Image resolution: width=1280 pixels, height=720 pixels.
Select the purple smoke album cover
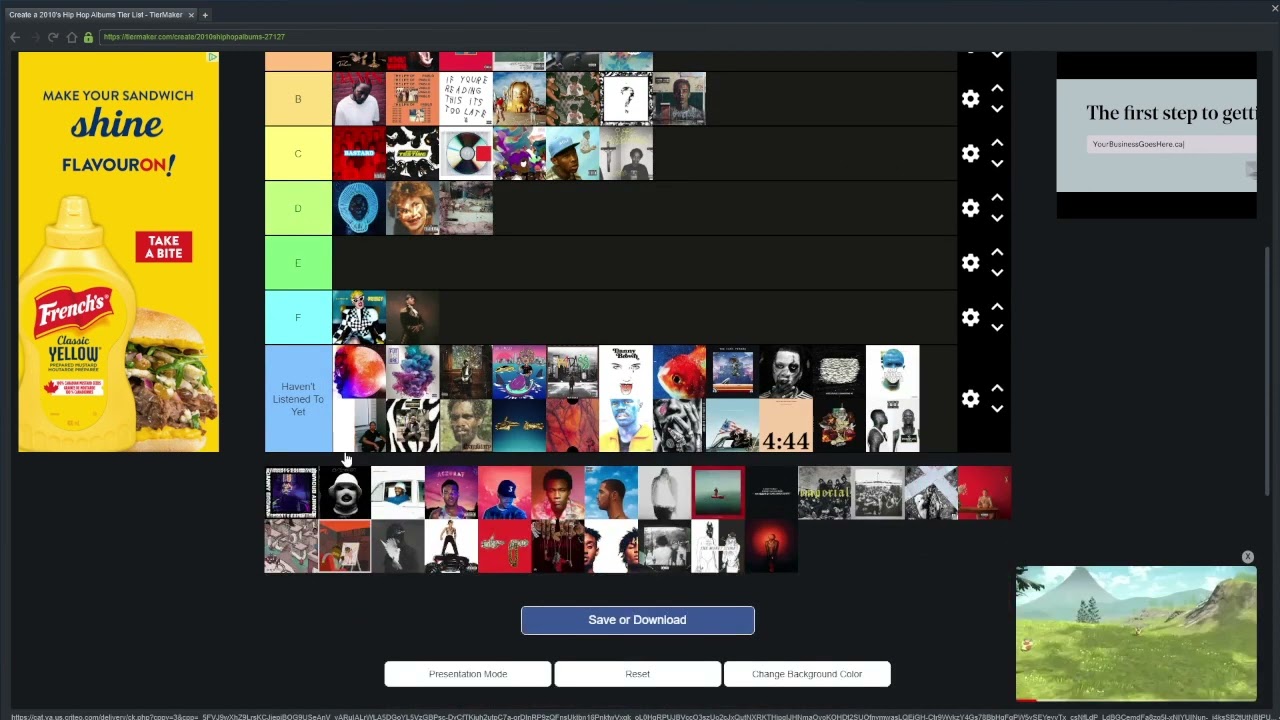[x=412, y=372]
